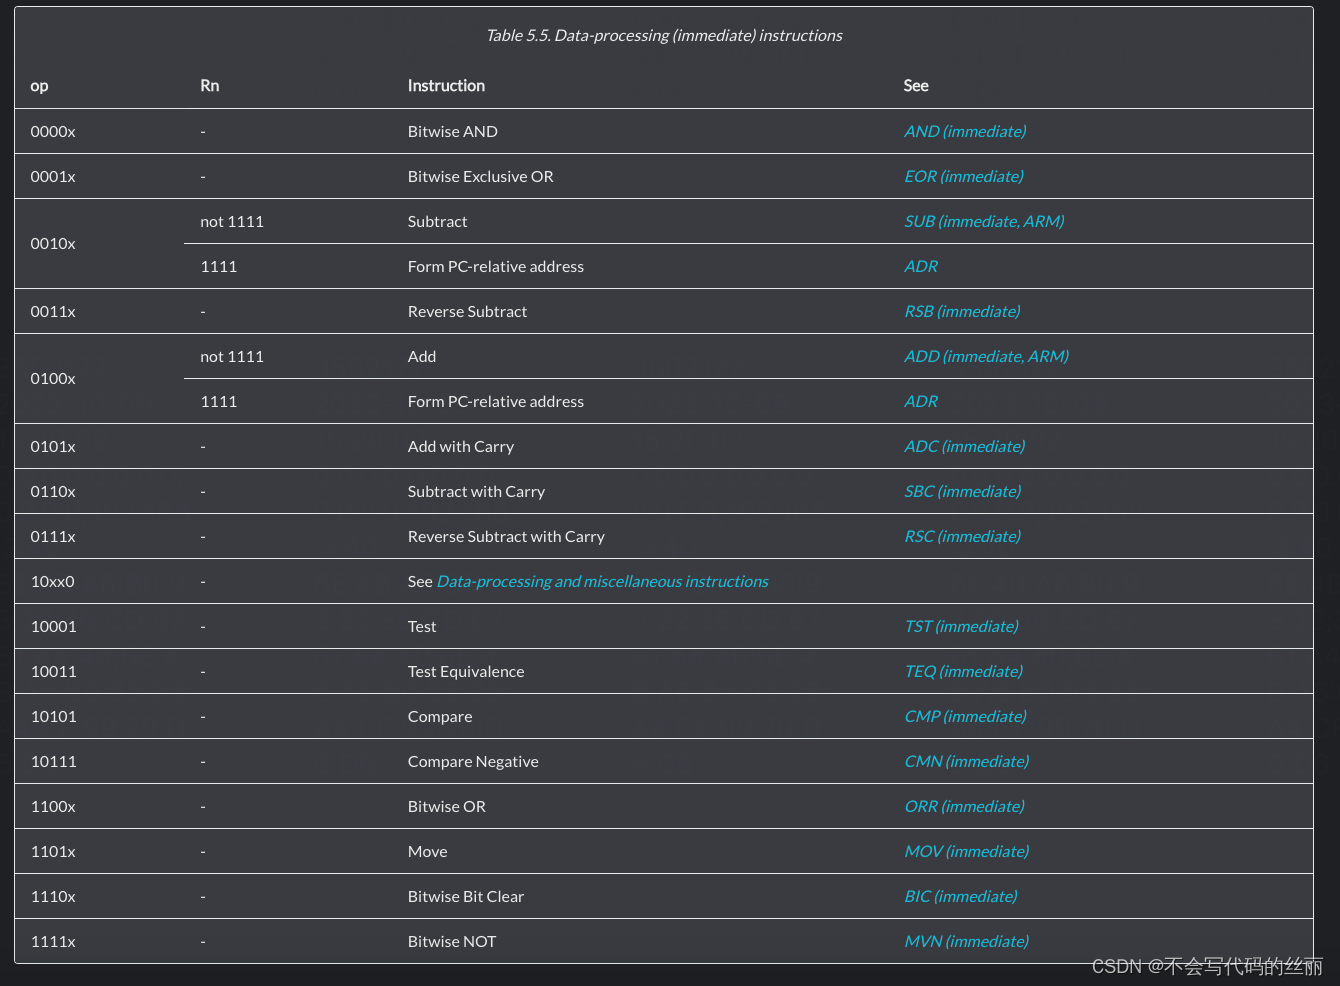Click 'Subtract with Carry' instruction text
Screen dimensions: 1340x986
(477, 491)
